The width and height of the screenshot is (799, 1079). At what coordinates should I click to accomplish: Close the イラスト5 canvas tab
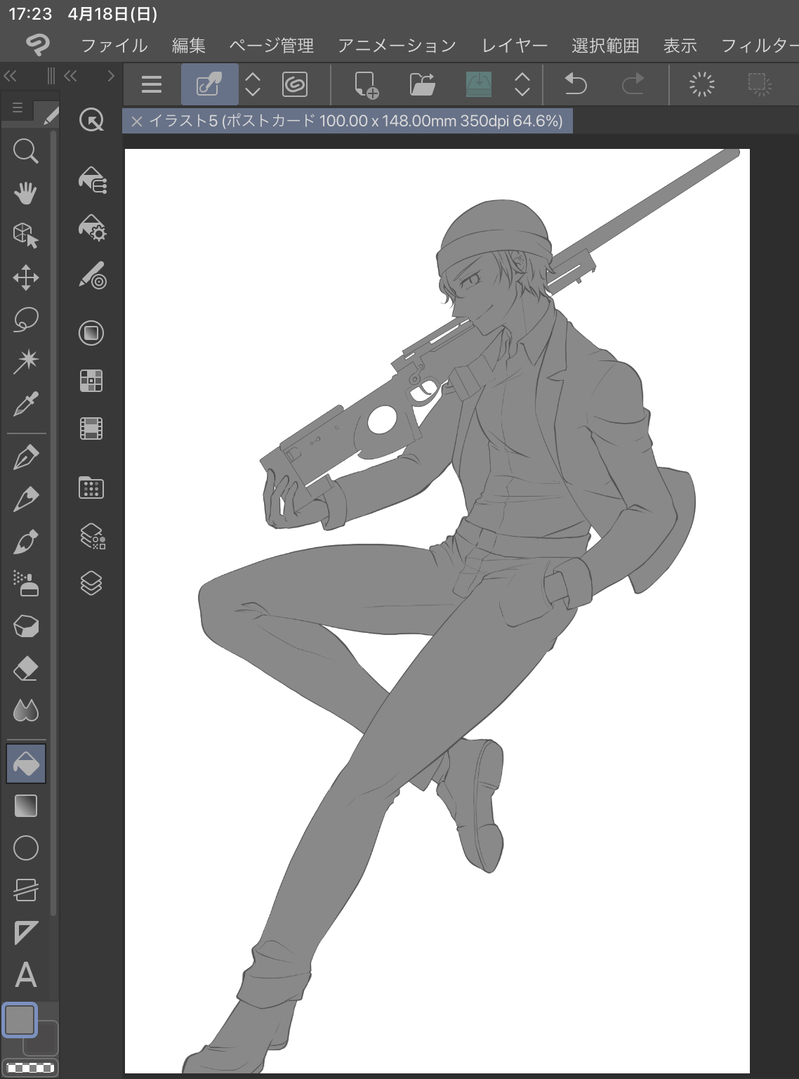(136, 121)
